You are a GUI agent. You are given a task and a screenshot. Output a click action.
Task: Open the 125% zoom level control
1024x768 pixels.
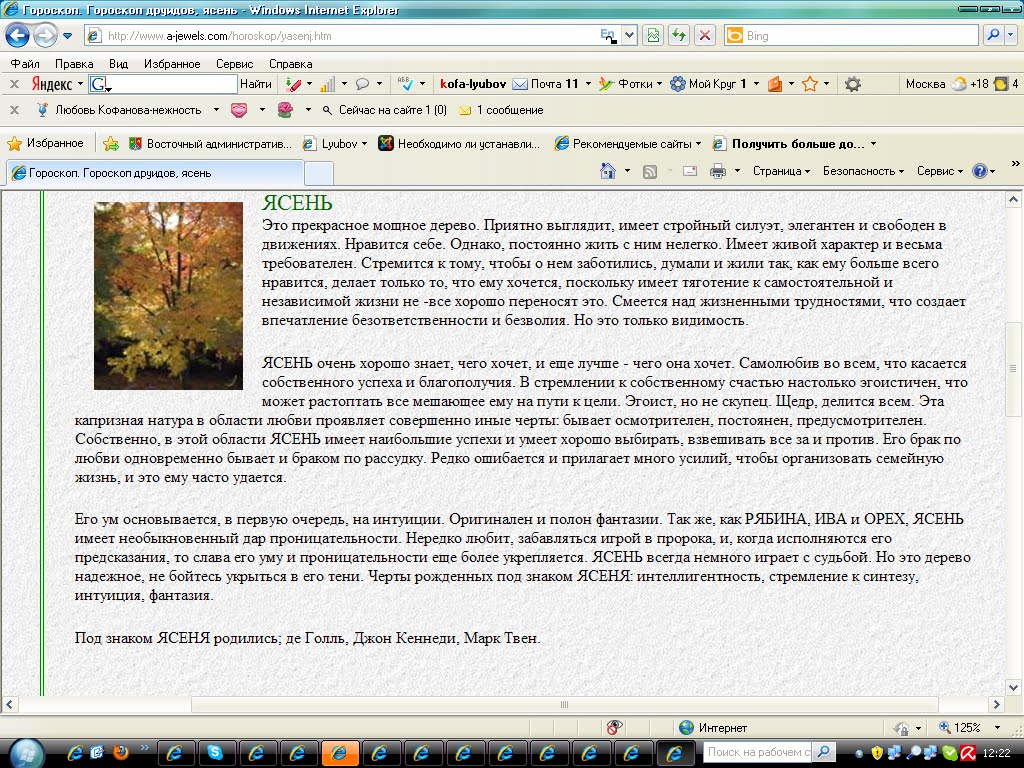[x=969, y=728]
